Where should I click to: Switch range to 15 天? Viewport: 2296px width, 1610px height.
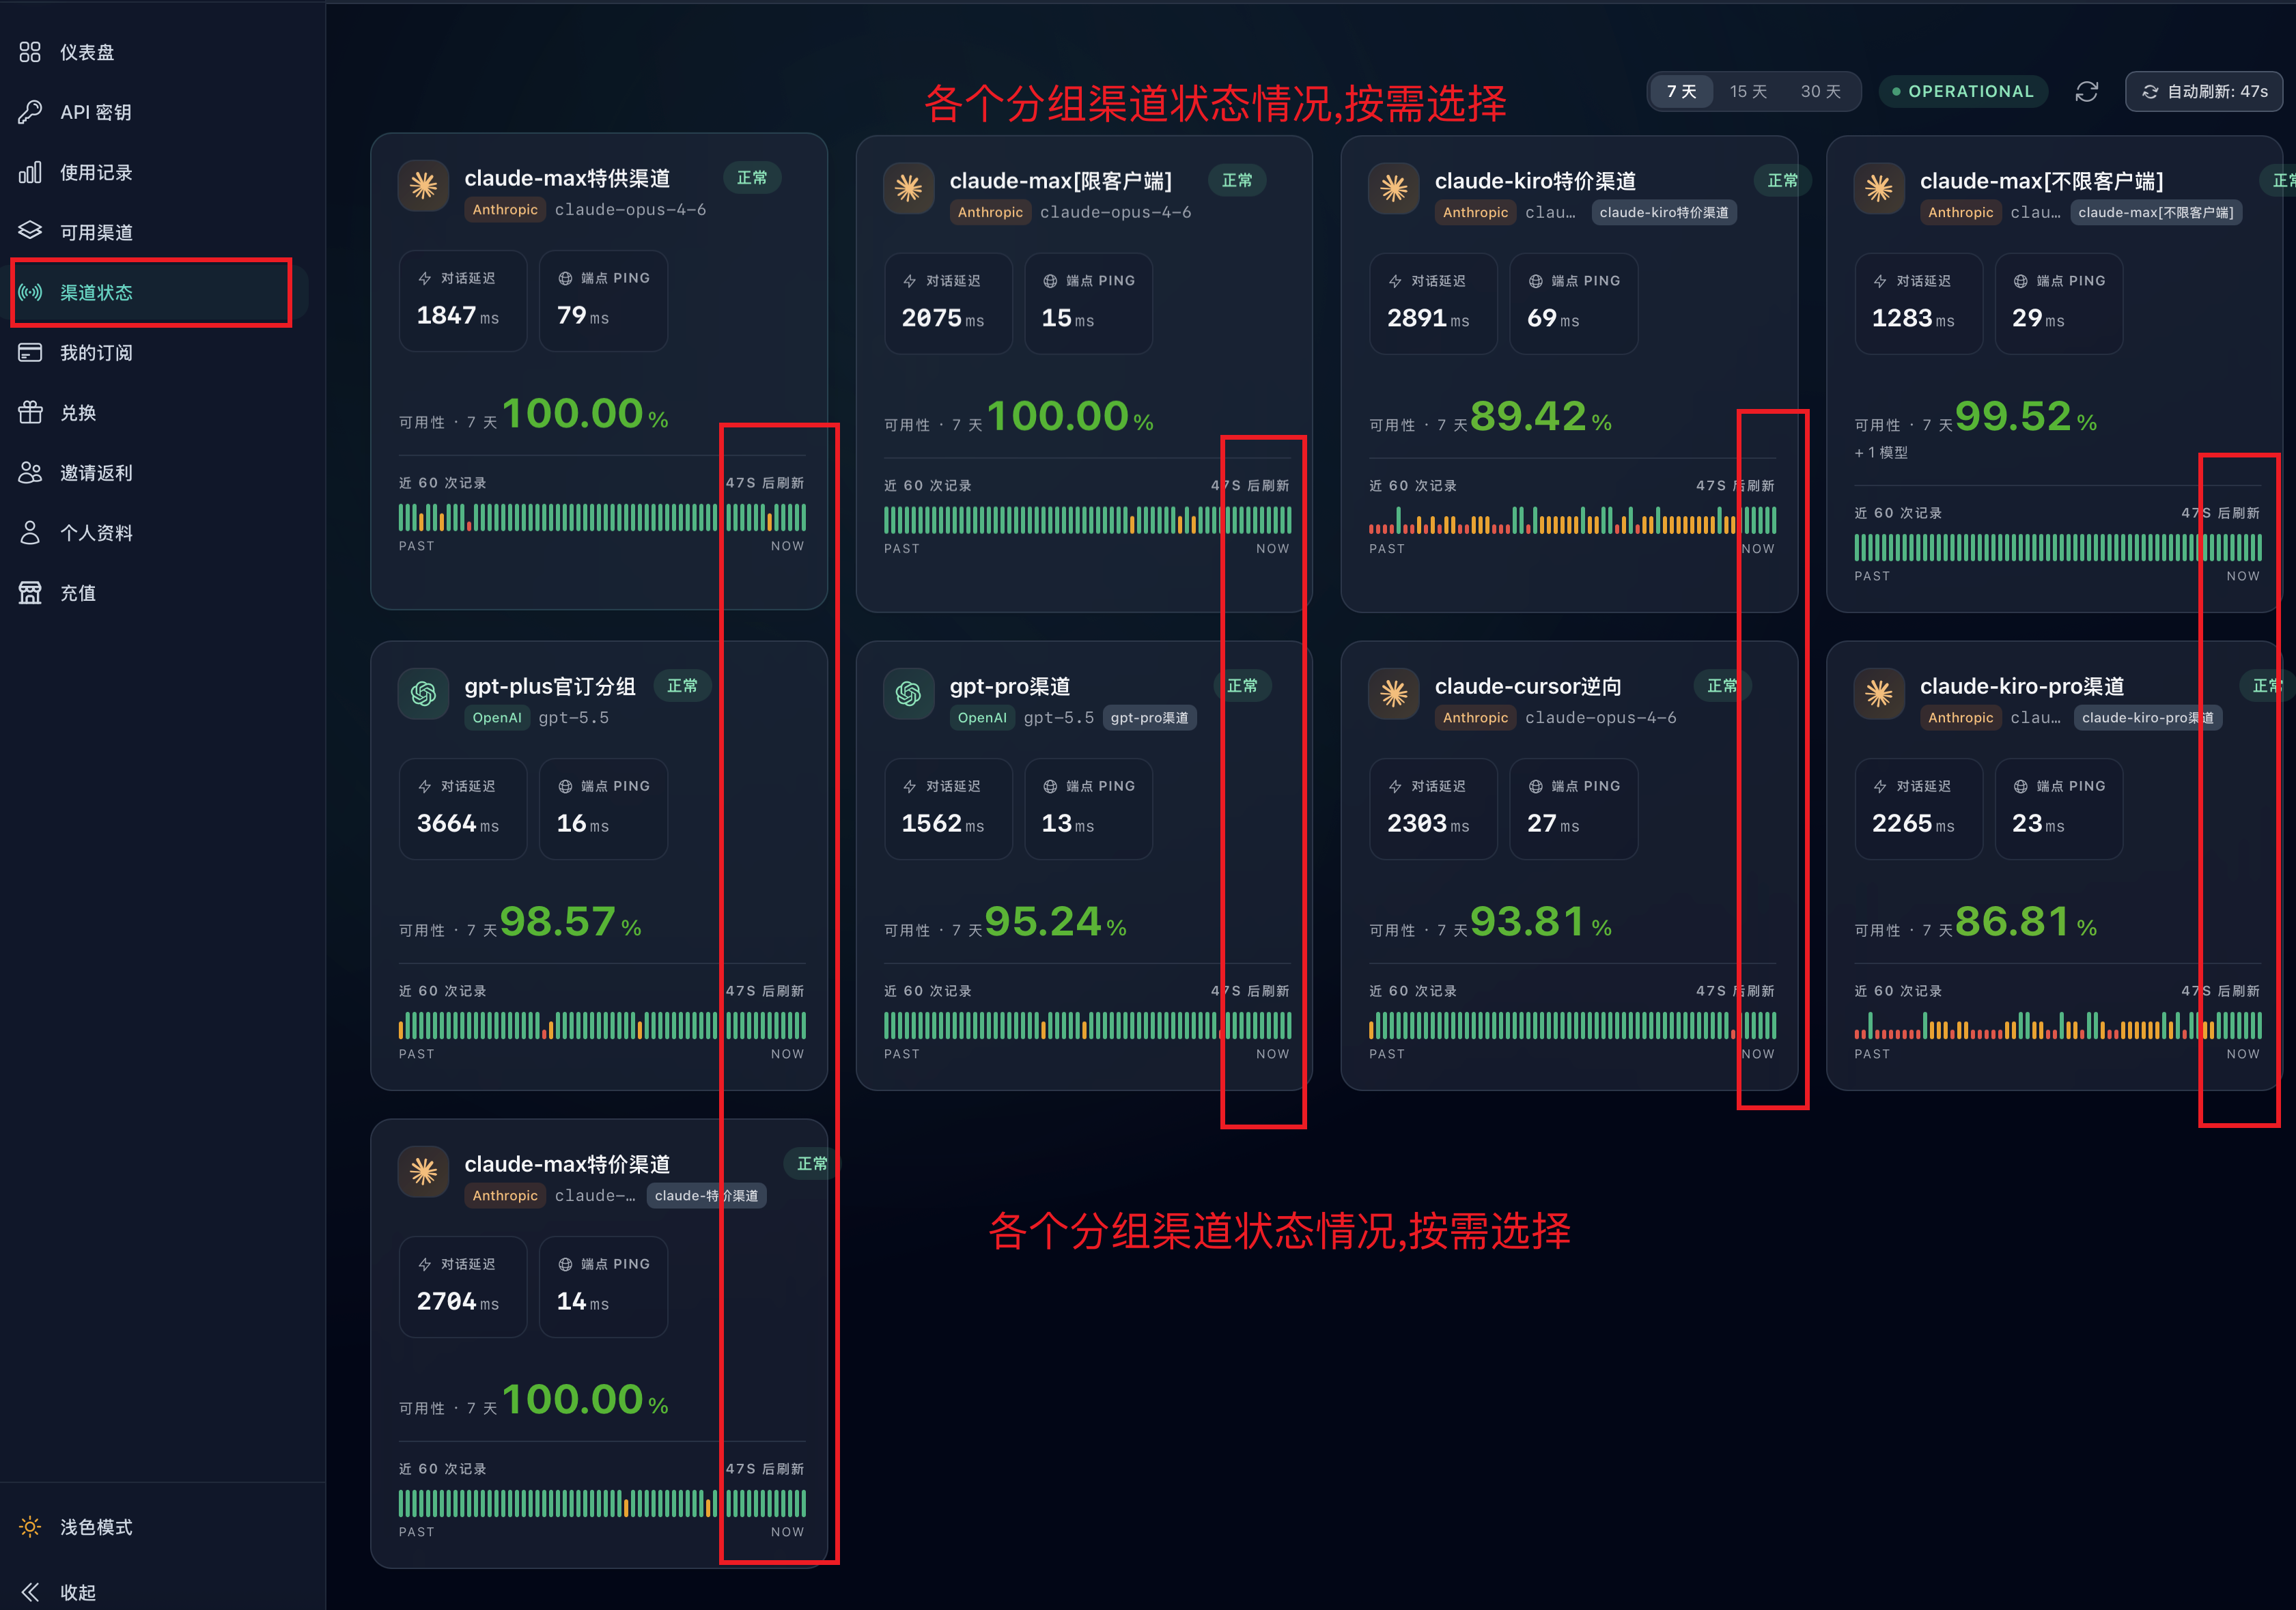(1748, 91)
